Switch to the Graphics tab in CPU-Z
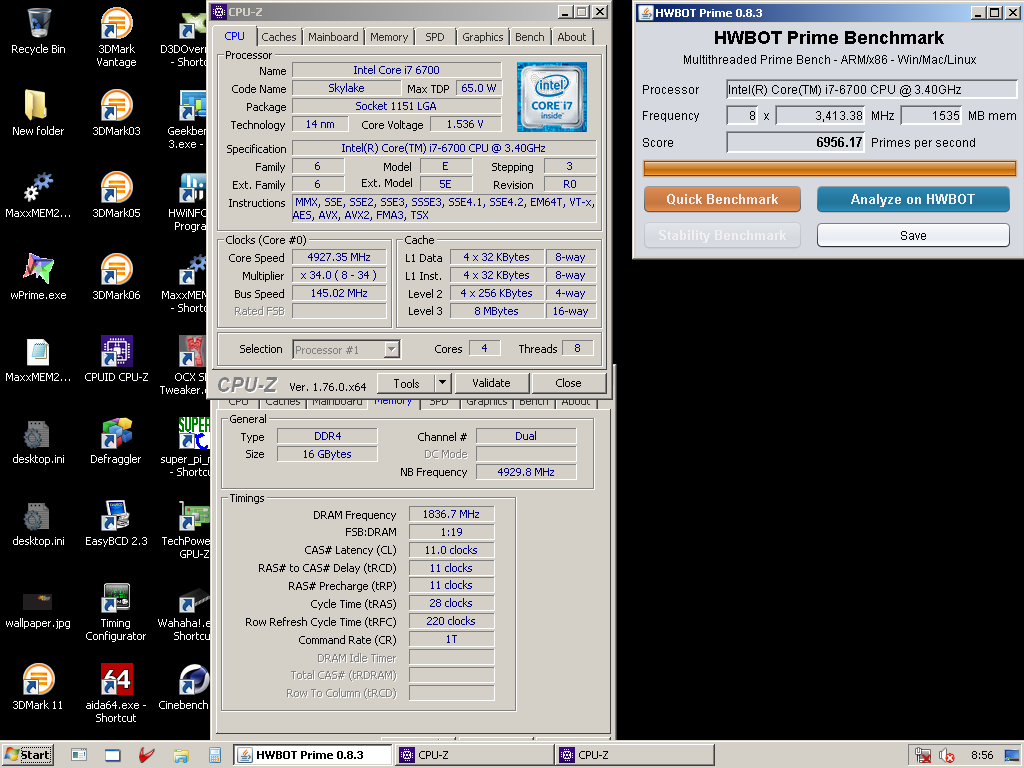 point(483,37)
